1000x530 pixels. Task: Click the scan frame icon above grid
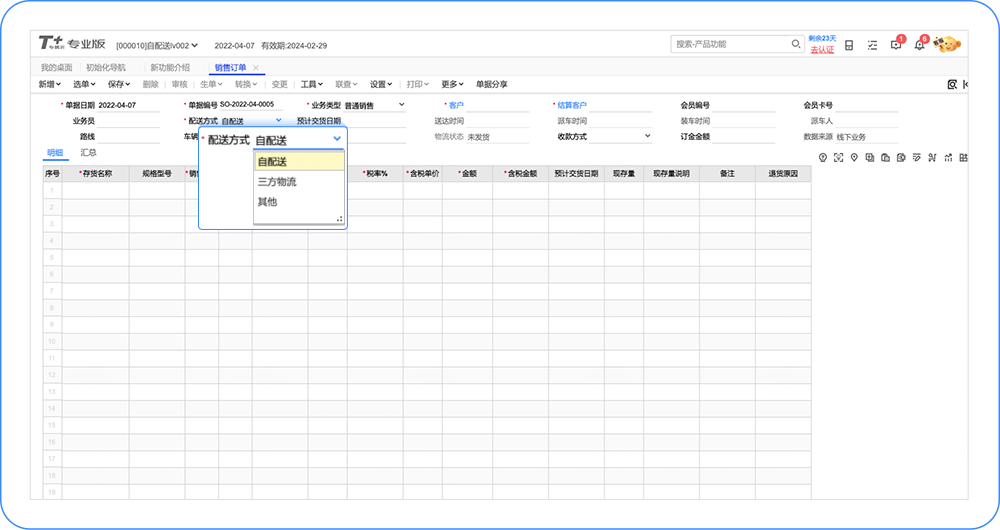click(839, 157)
